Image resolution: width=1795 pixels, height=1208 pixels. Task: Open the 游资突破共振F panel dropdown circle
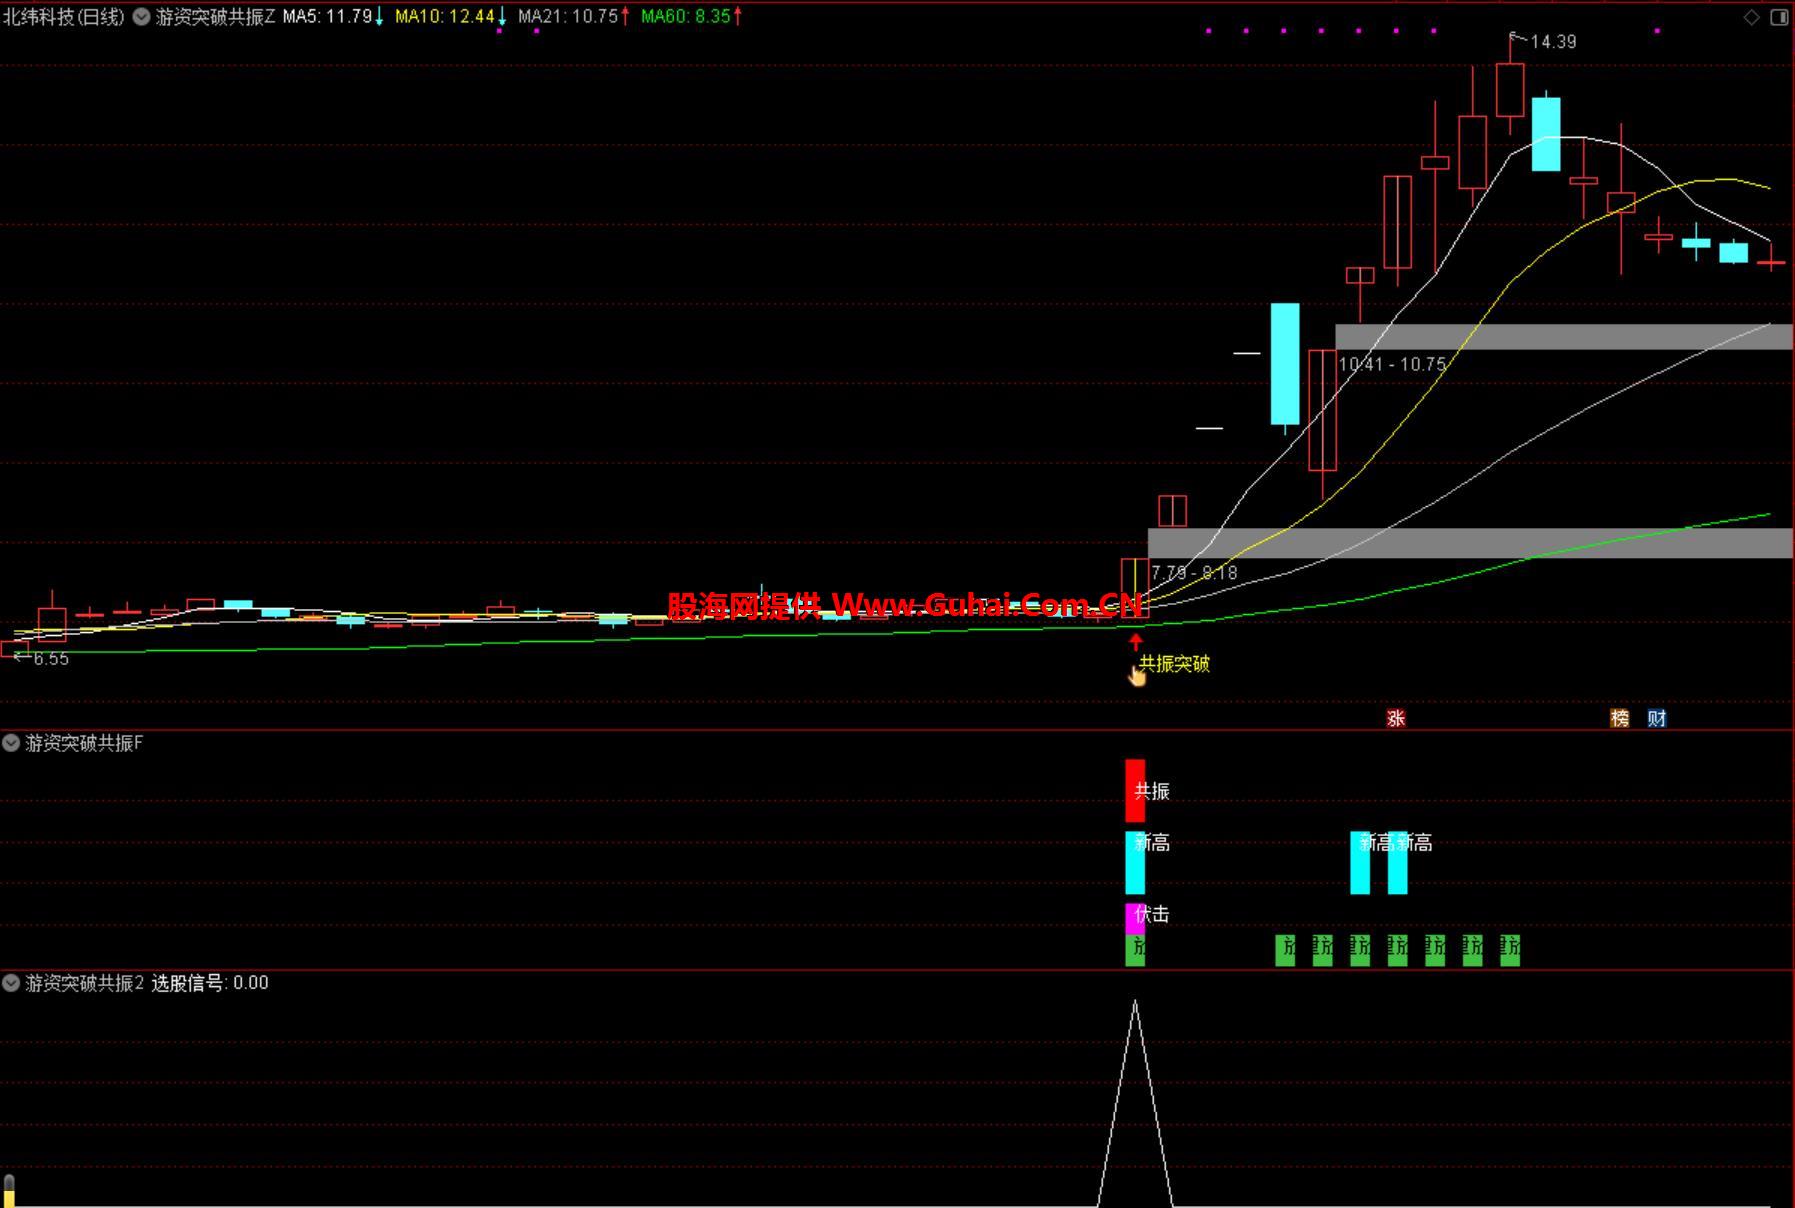pyautogui.click(x=11, y=743)
